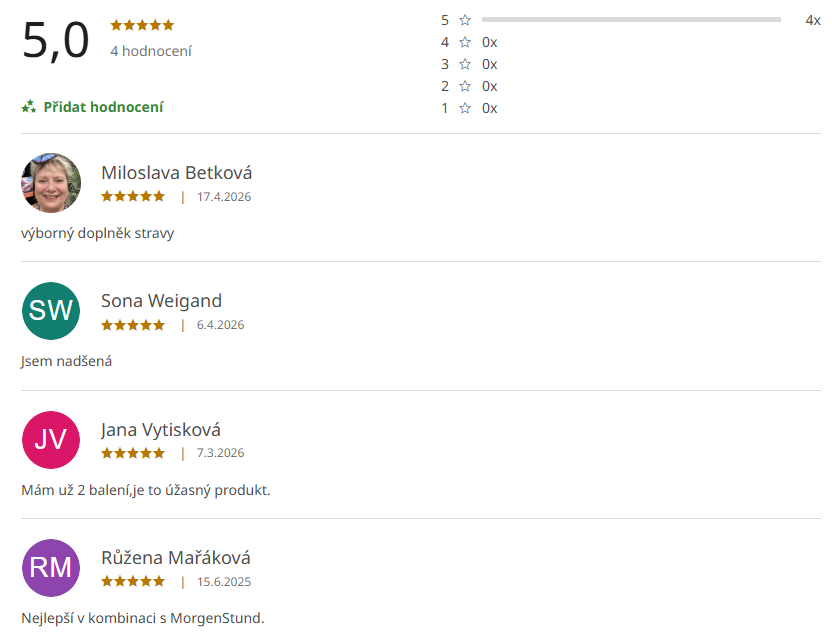Click the stars icon beside Přidat hodnocení
This screenshot has height=634, width=832.
(29, 107)
